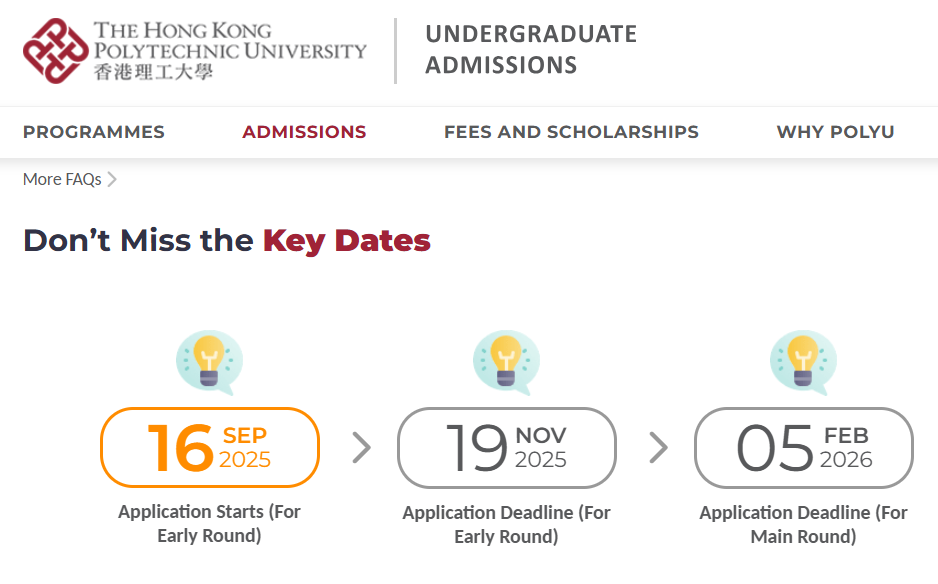Image resolution: width=938 pixels, height=584 pixels.
Task: Click The Hong Kong Polytechnic University name
Action: 230,51
